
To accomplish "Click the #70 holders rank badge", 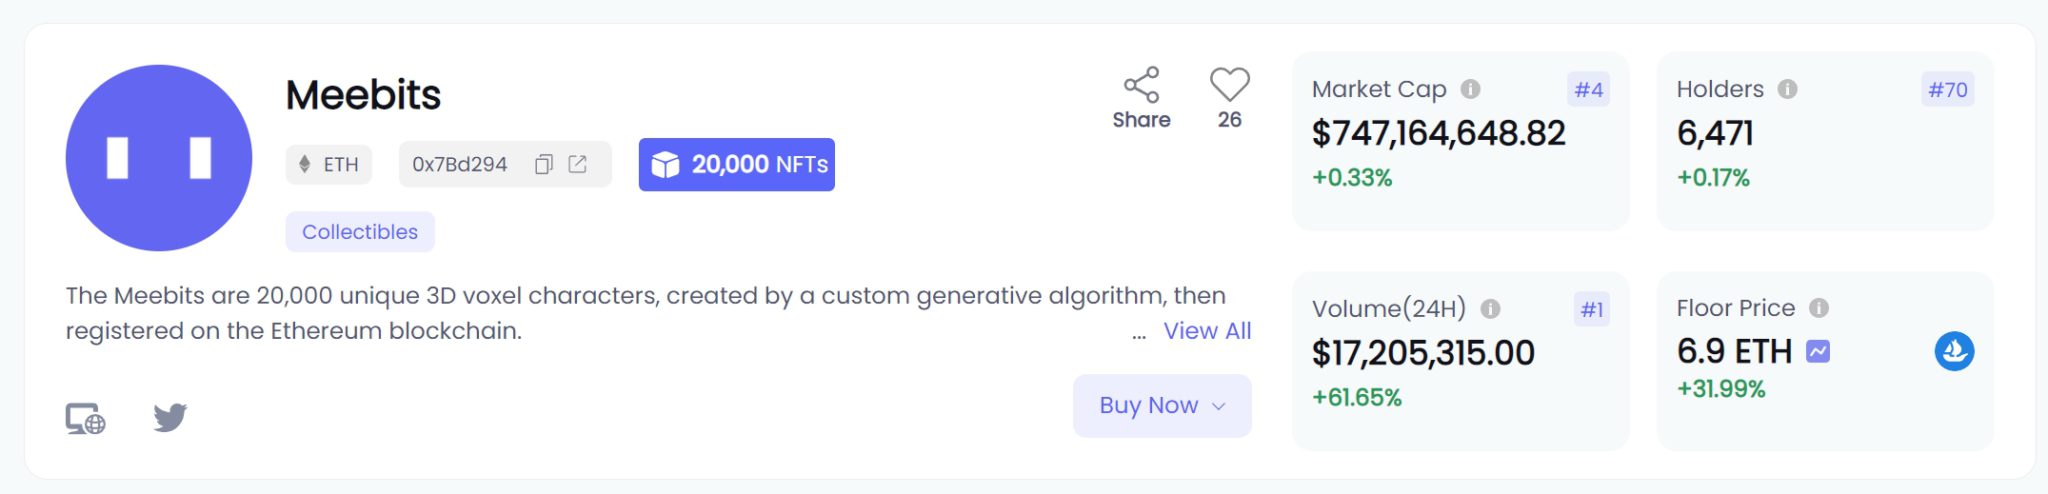I will [x=1947, y=90].
